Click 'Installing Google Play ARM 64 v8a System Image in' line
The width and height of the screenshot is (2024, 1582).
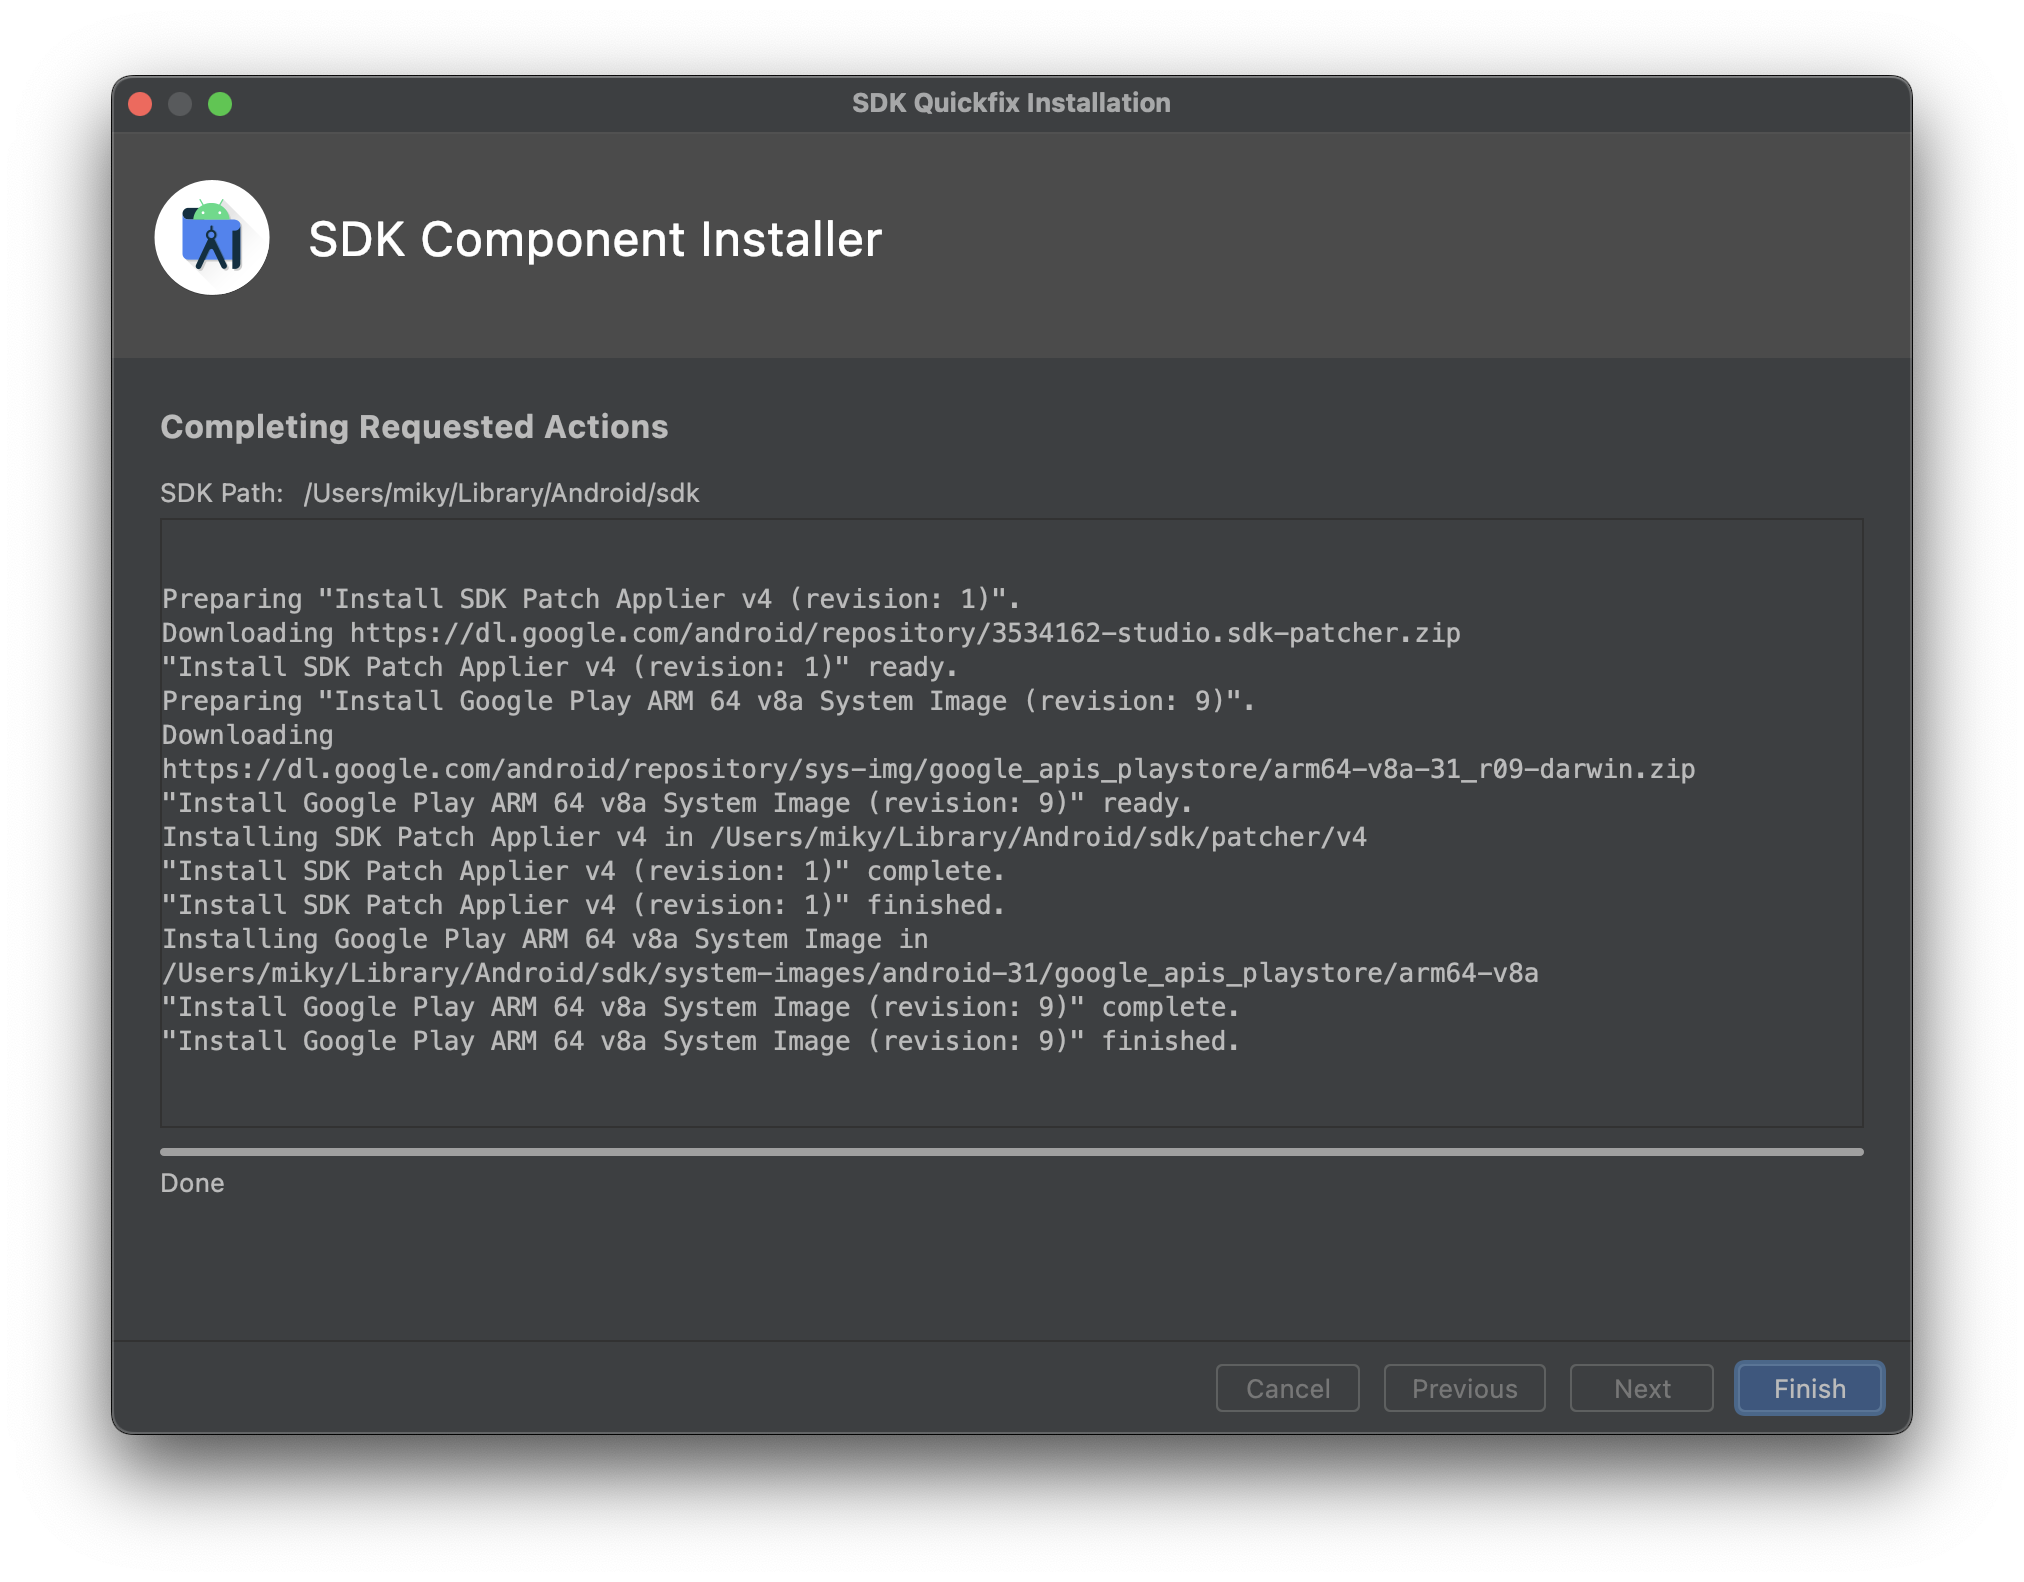tap(545, 939)
